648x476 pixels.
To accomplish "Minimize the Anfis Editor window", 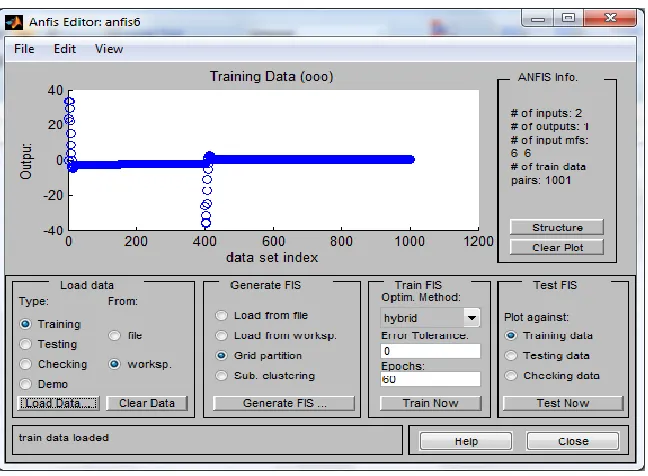I will pos(538,19).
